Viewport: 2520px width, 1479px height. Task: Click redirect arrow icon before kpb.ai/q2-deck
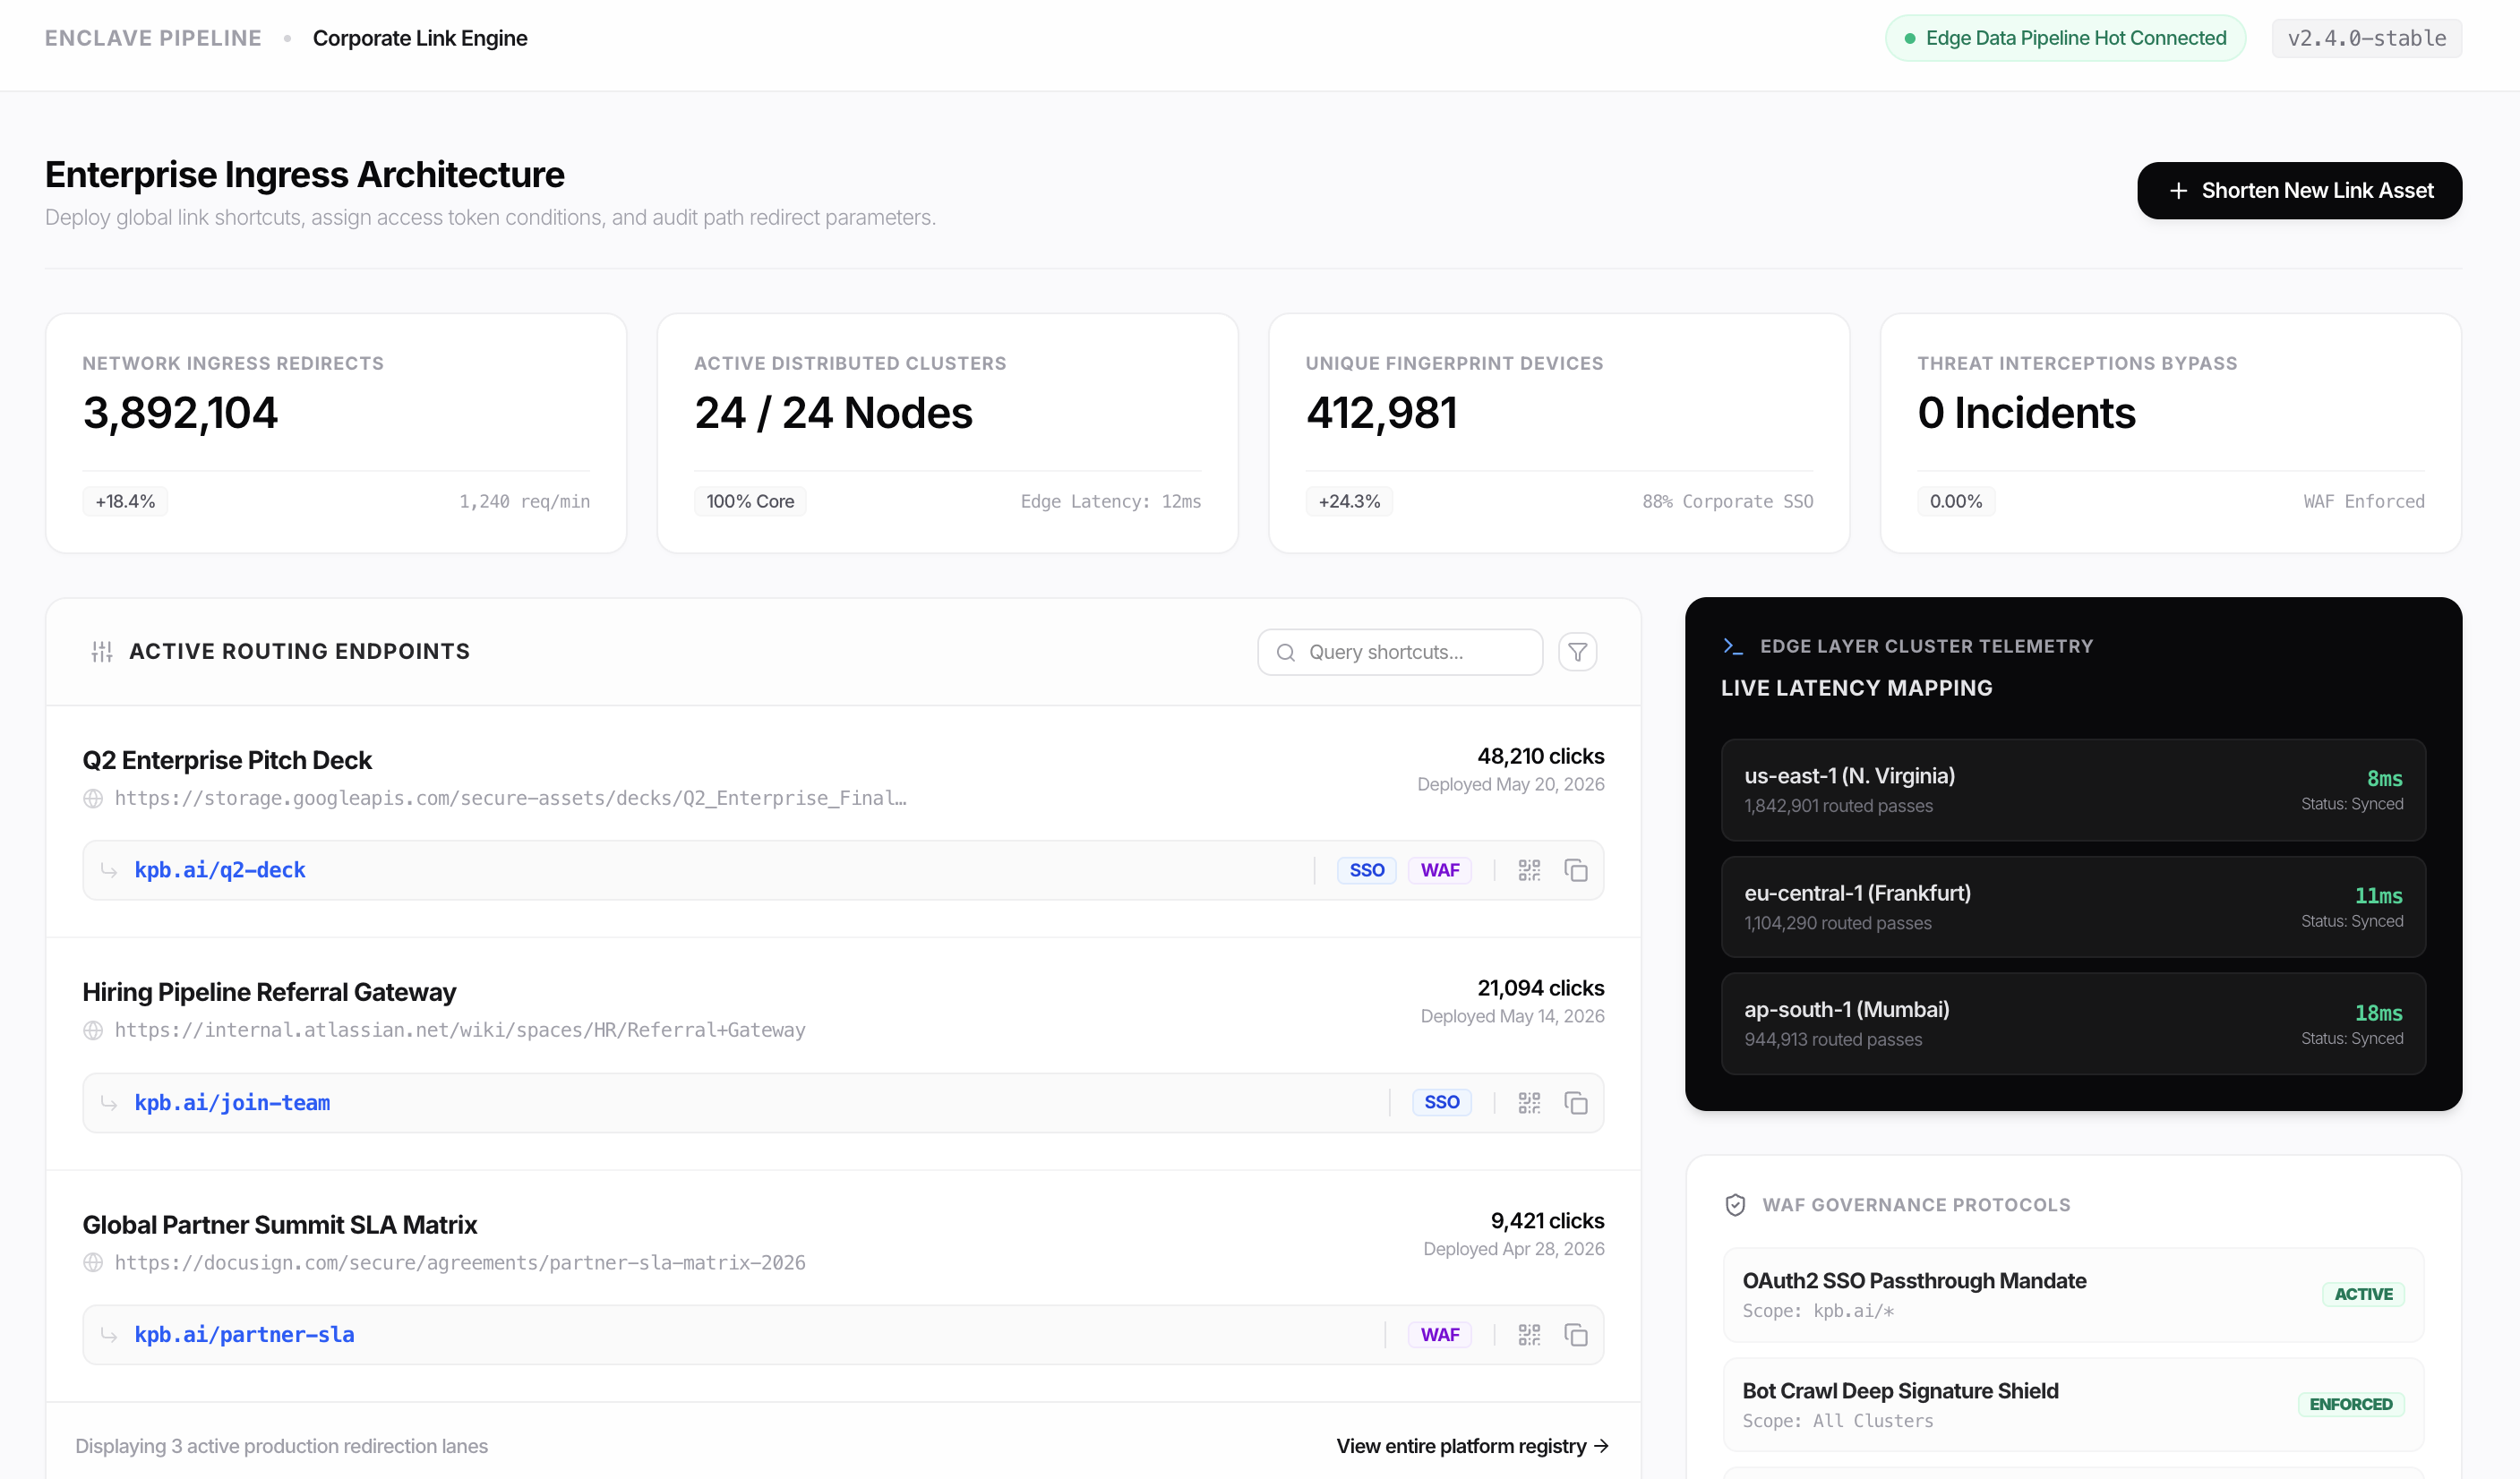[x=109, y=870]
